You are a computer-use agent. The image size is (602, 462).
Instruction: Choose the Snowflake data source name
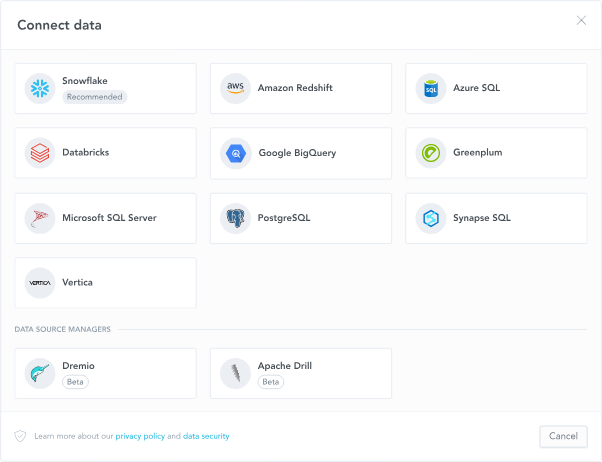[85, 81]
